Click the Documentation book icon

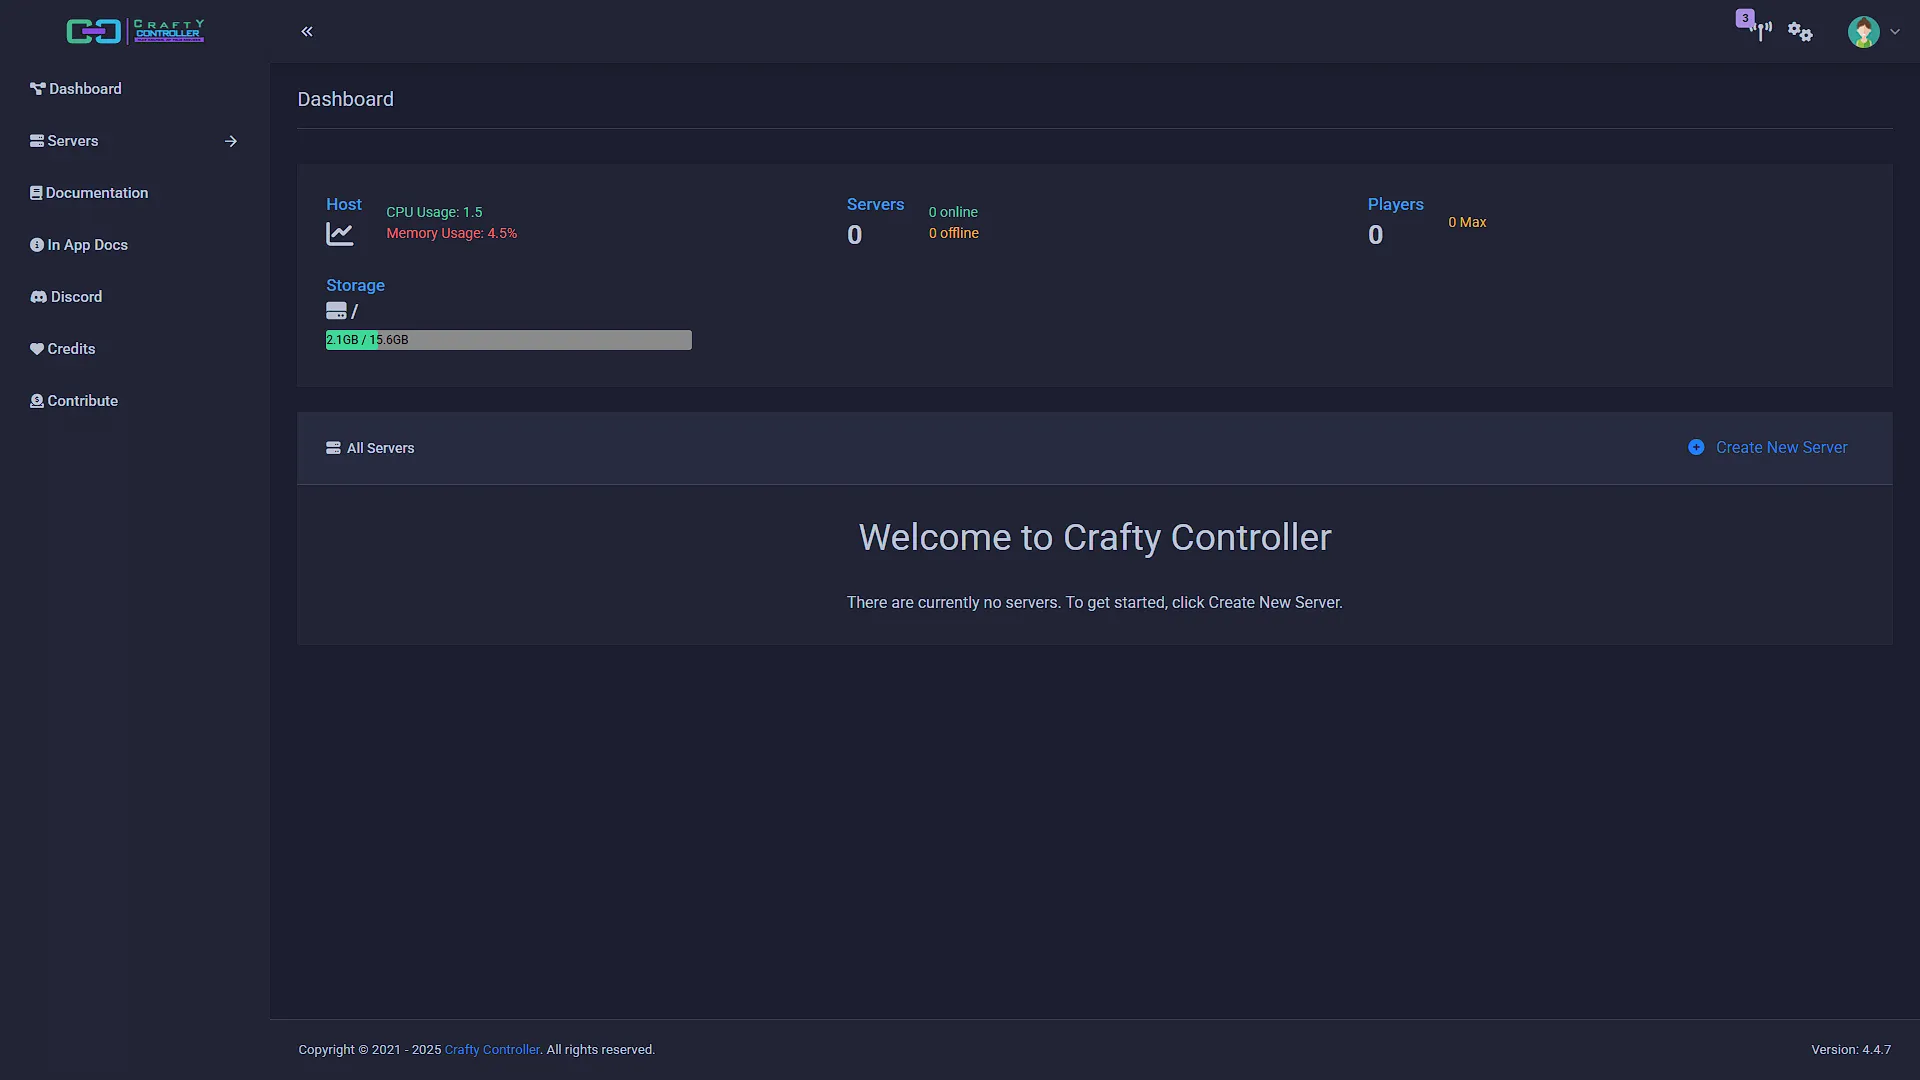pyautogui.click(x=36, y=193)
